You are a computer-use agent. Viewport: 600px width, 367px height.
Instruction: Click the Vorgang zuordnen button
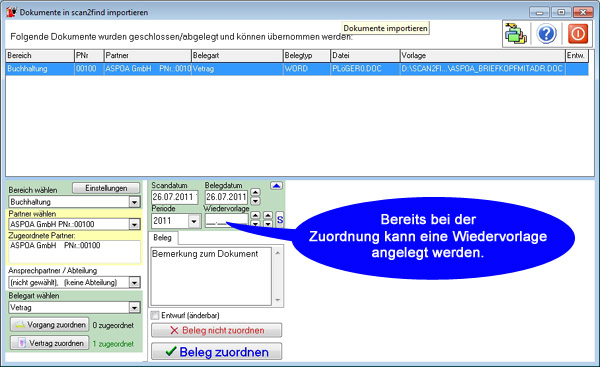(x=50, y=325)
